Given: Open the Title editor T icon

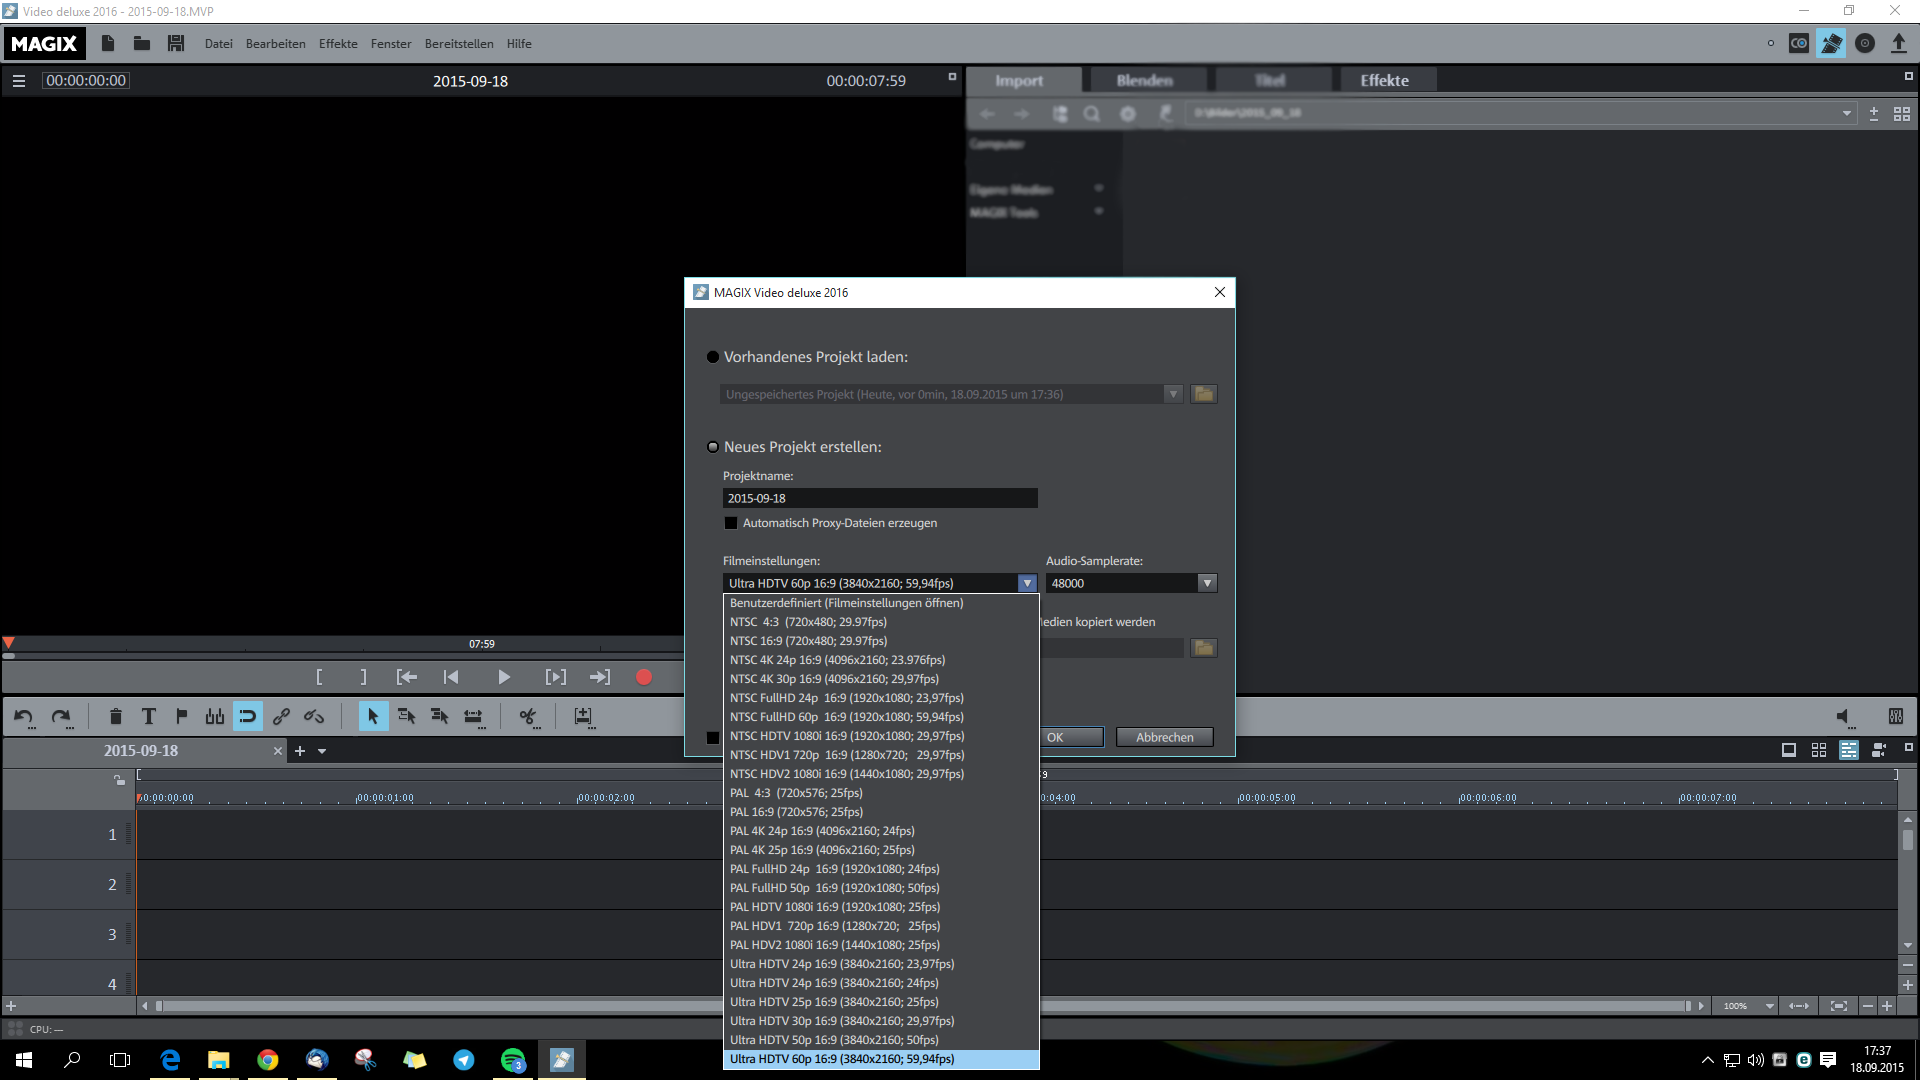Looking at the screenshot, I should click(x=149, y=716).
